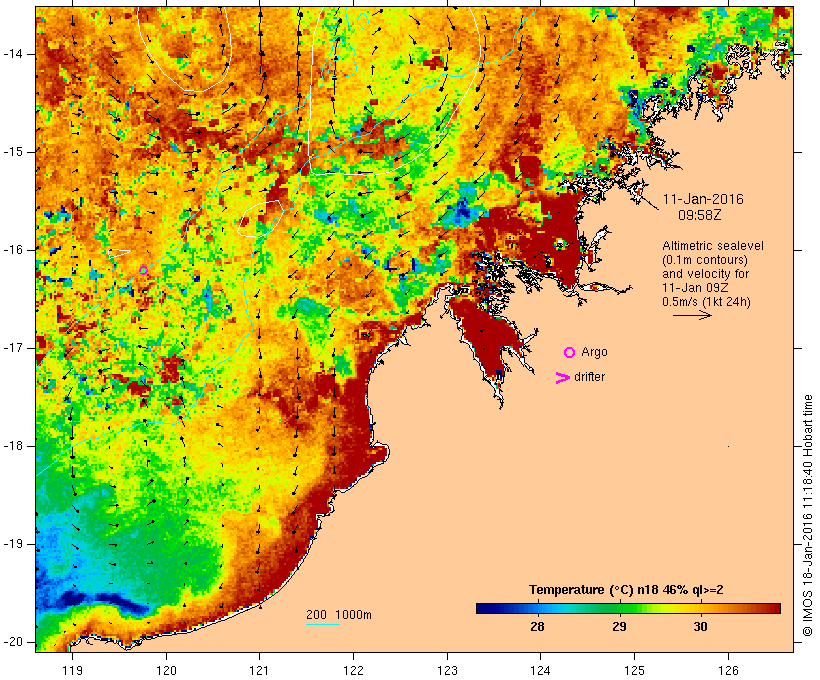Click the Argo legend circle symbol
Image resolution: width=820 pixels, height=680 pixels.
point(570,353)
